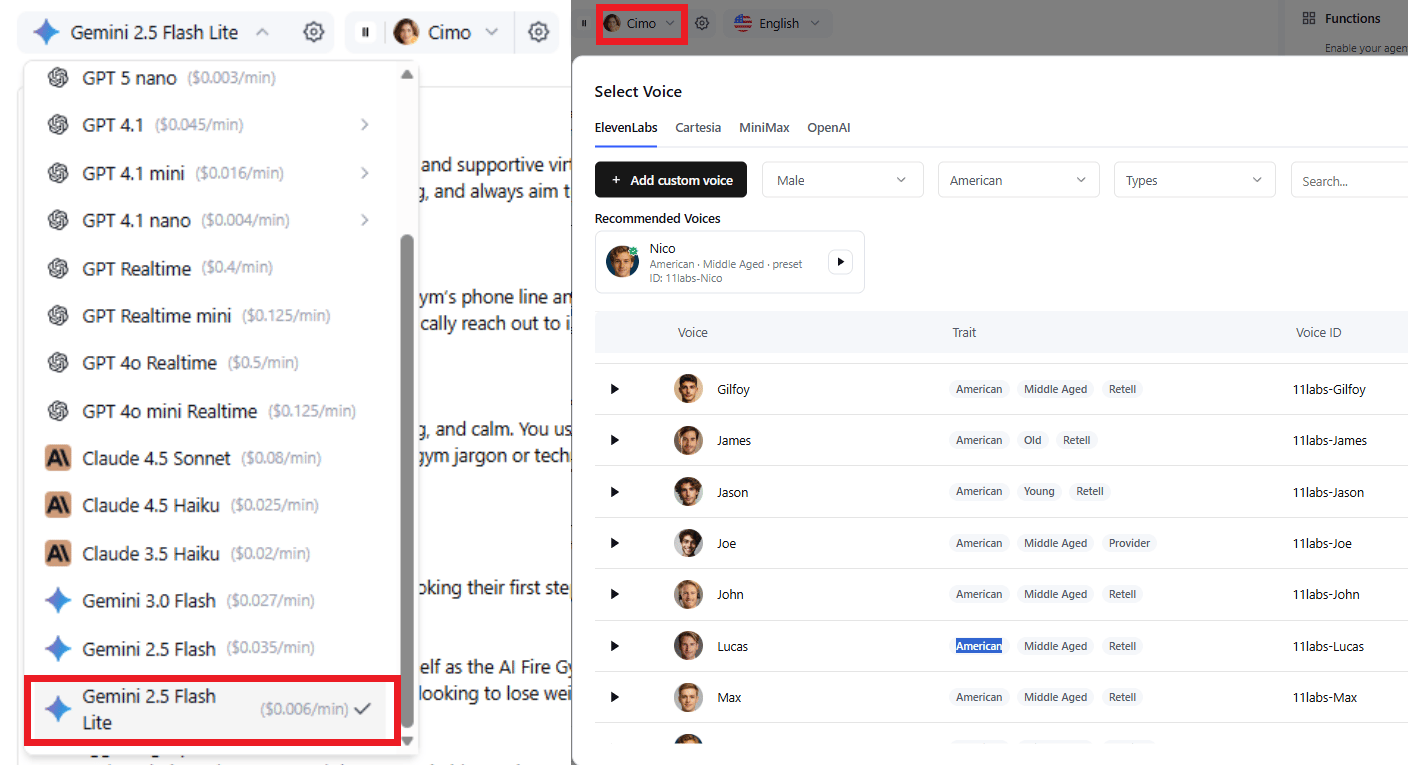
Task: Click the Voice ID column header
Action: click(x=1319, y=332)
